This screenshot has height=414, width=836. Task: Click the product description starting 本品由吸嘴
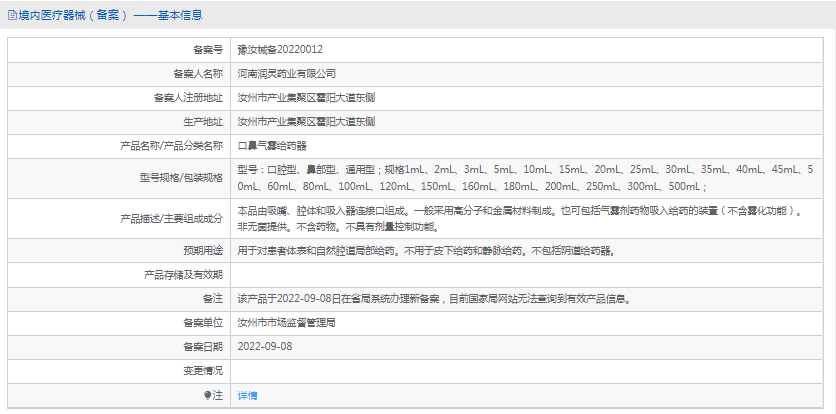coord(521,219)
